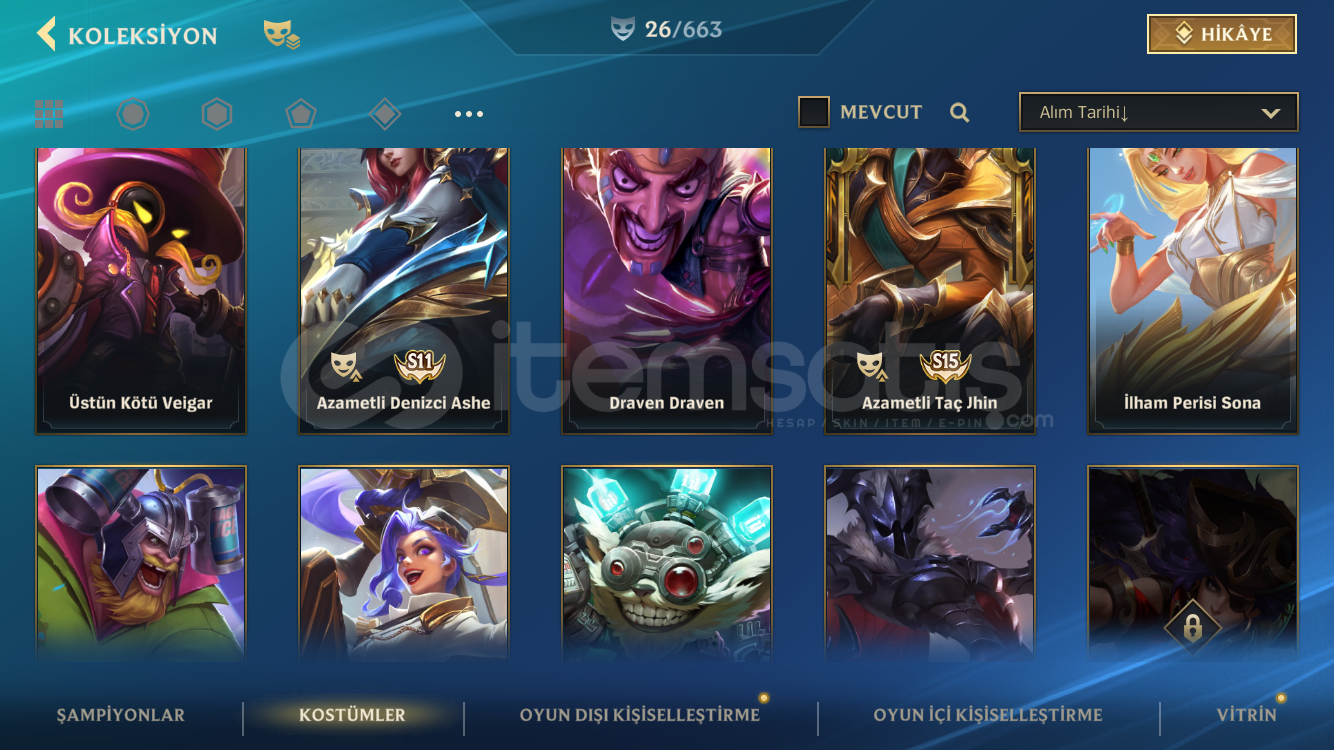This screenshot has height=750, width=1334.
Task: Go back using the Koleksiyon arrow
Action: pyautogui.click(x=46, y=34)
